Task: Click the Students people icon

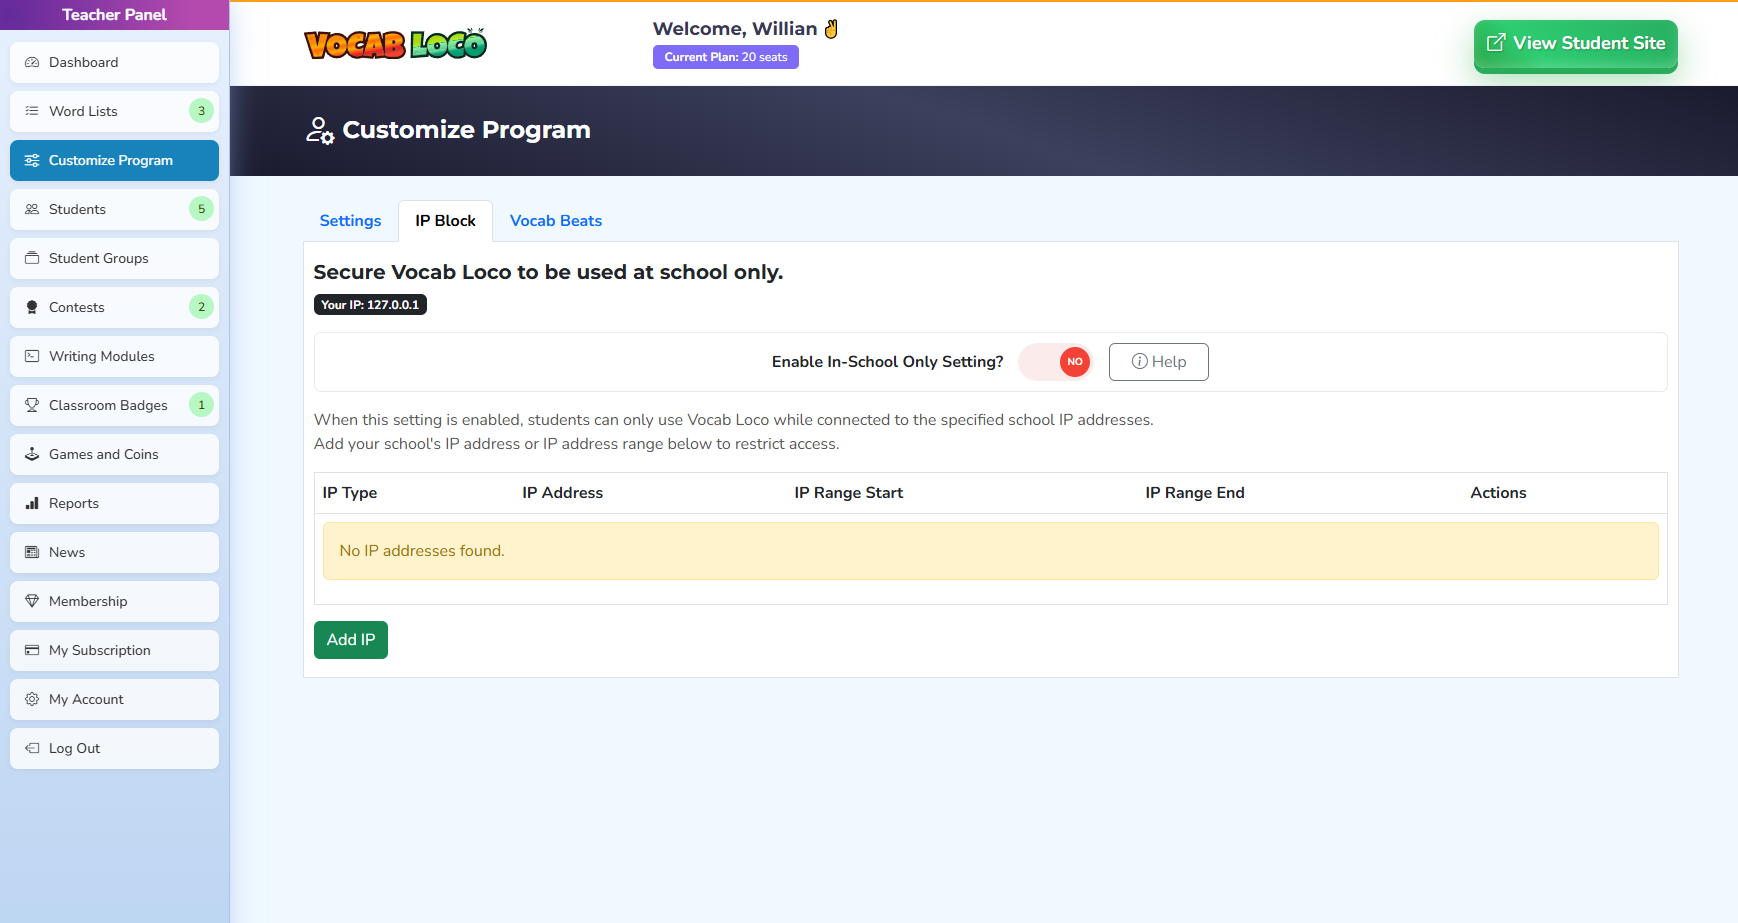Action: (32, 209)
